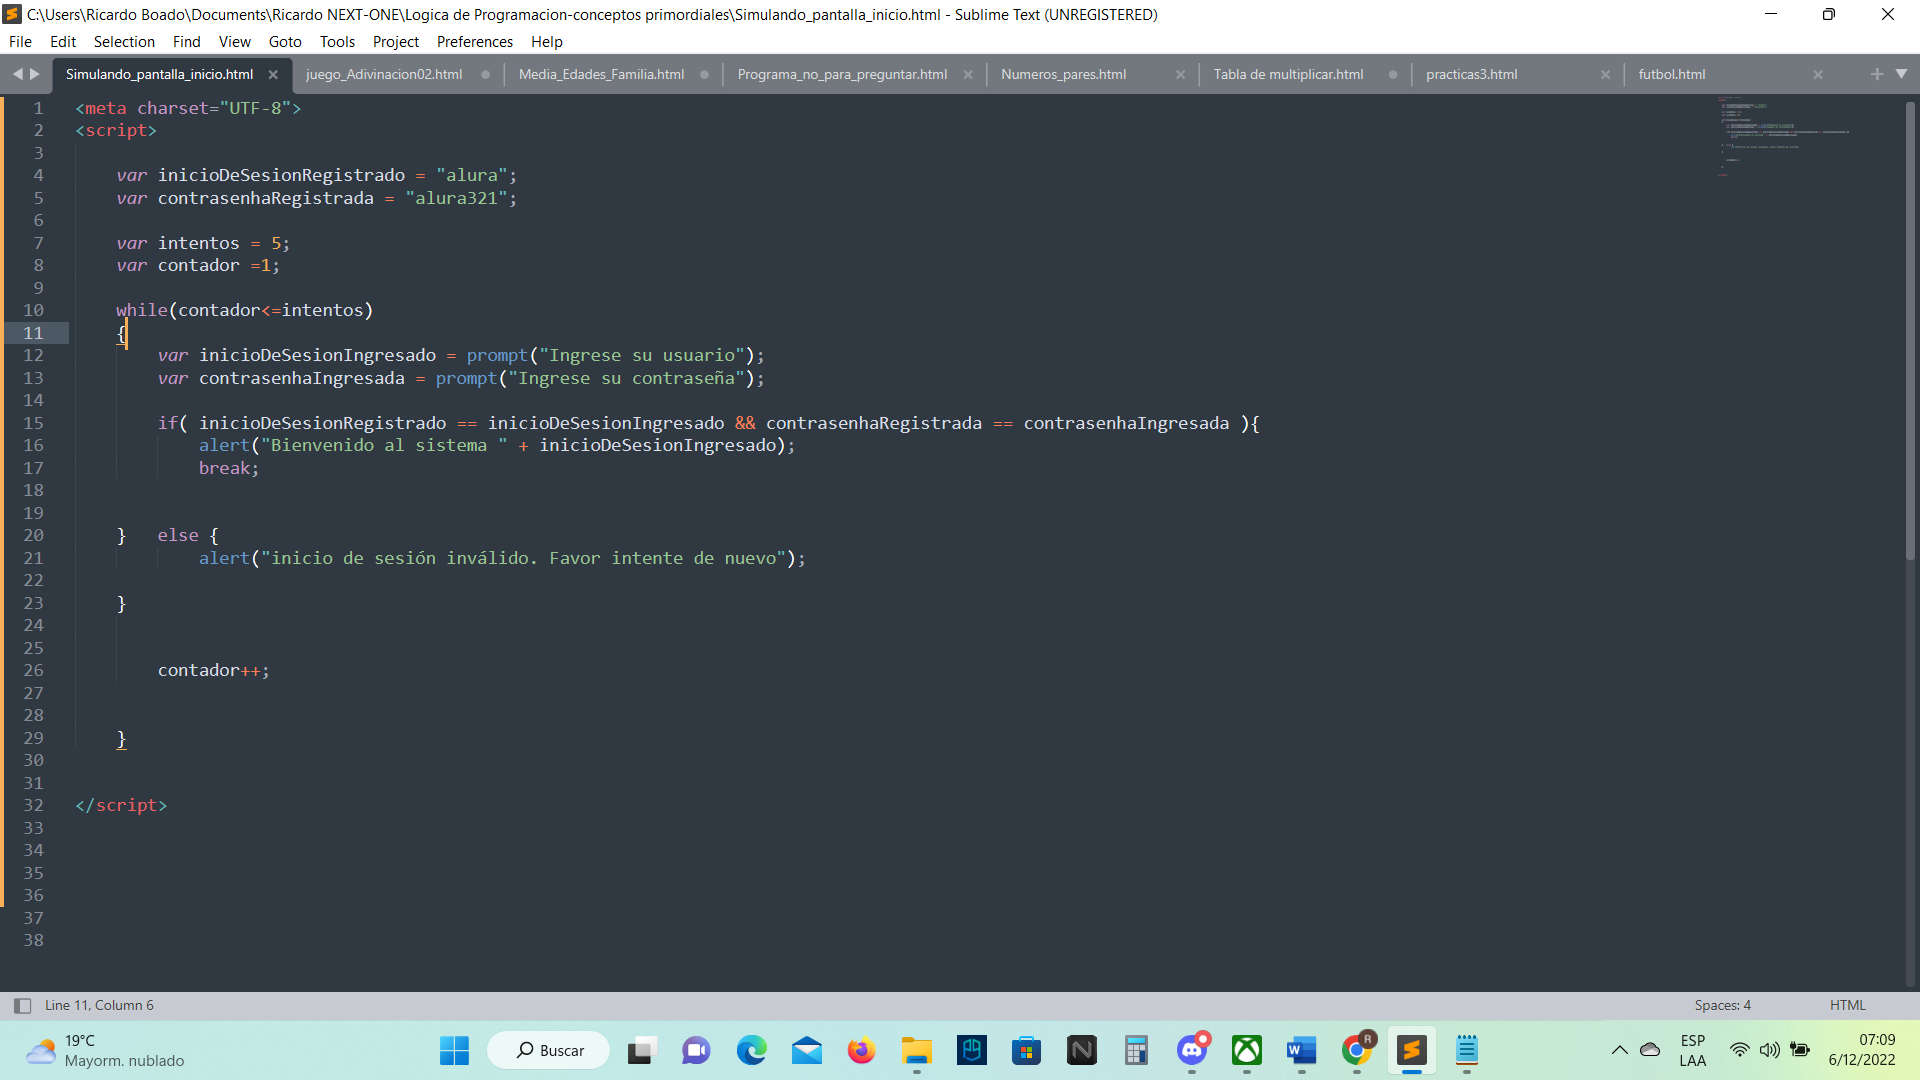Open the Mail app from taskbar
This screenshot has width=1920, height=1080.
coord(806,1050)
